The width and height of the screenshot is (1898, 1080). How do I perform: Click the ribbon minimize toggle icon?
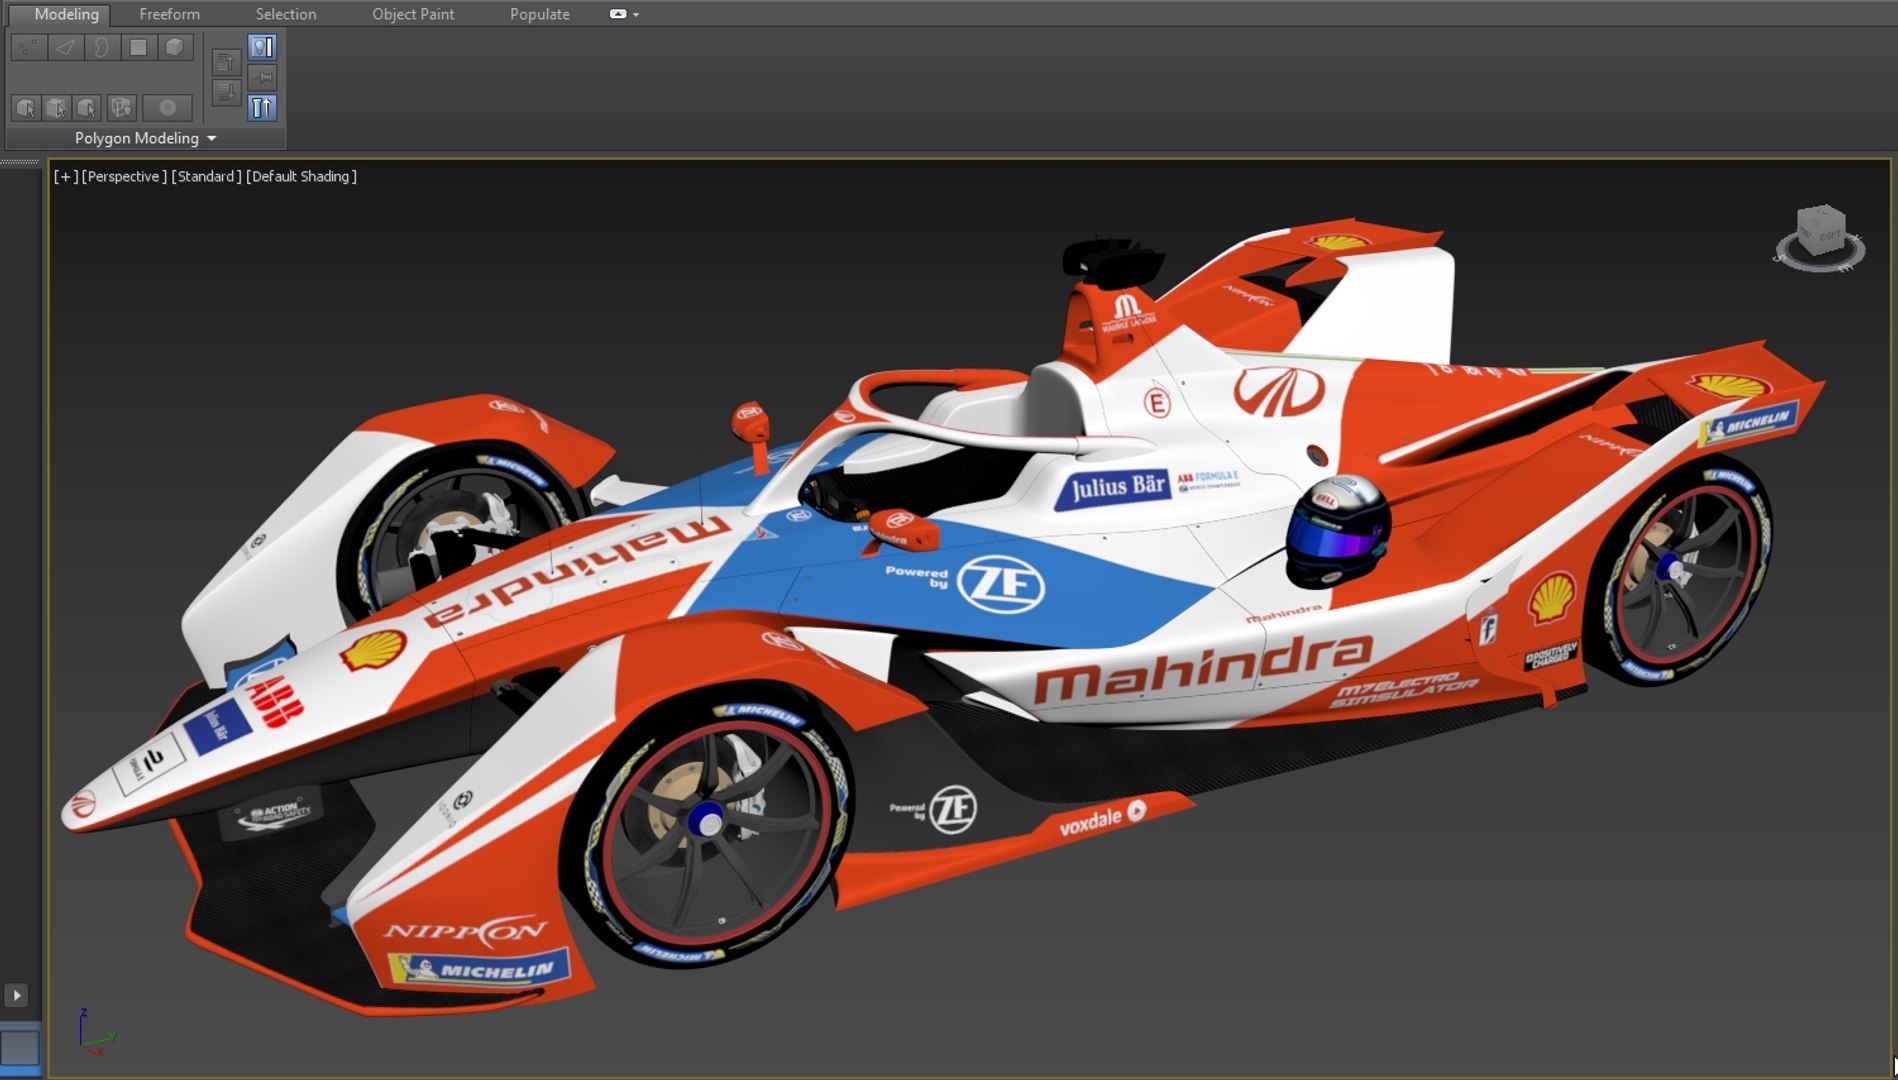coord(618,14)
